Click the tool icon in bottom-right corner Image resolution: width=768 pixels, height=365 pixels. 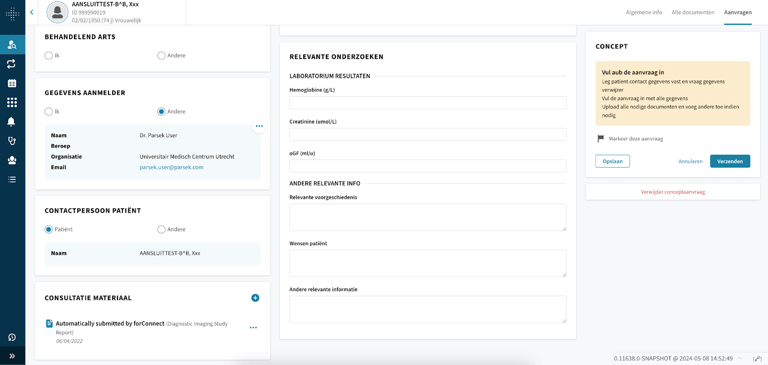pyautogui.click(x=757, y=359)
